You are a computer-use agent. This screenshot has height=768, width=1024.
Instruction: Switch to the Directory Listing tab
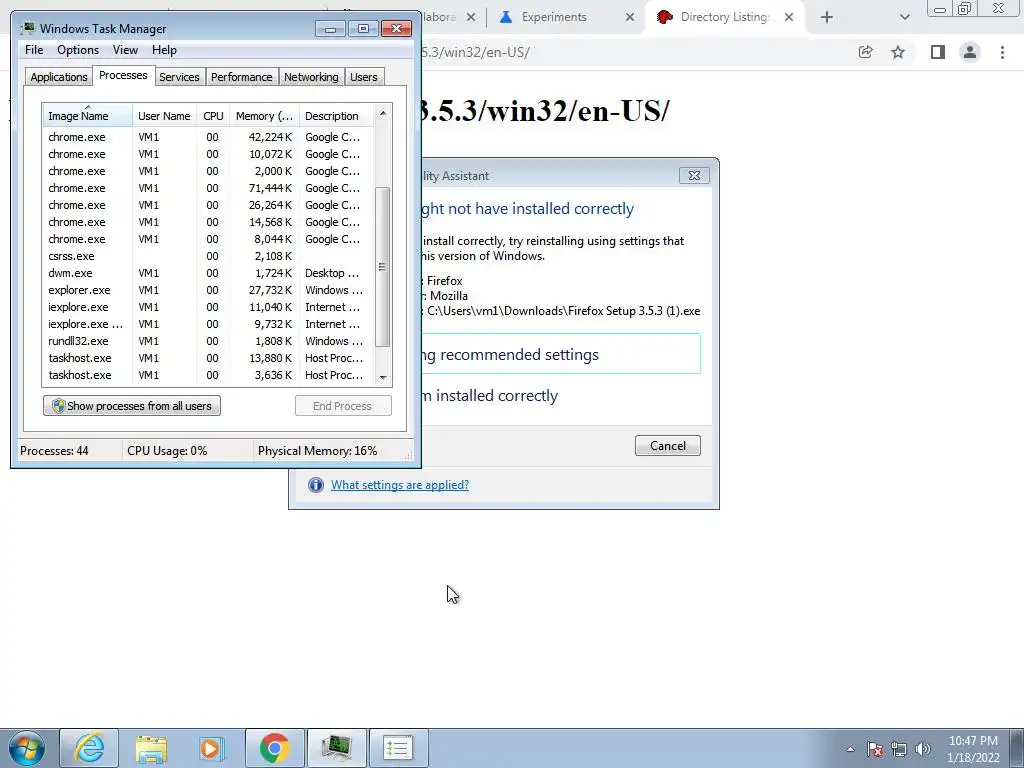[724, 17]
